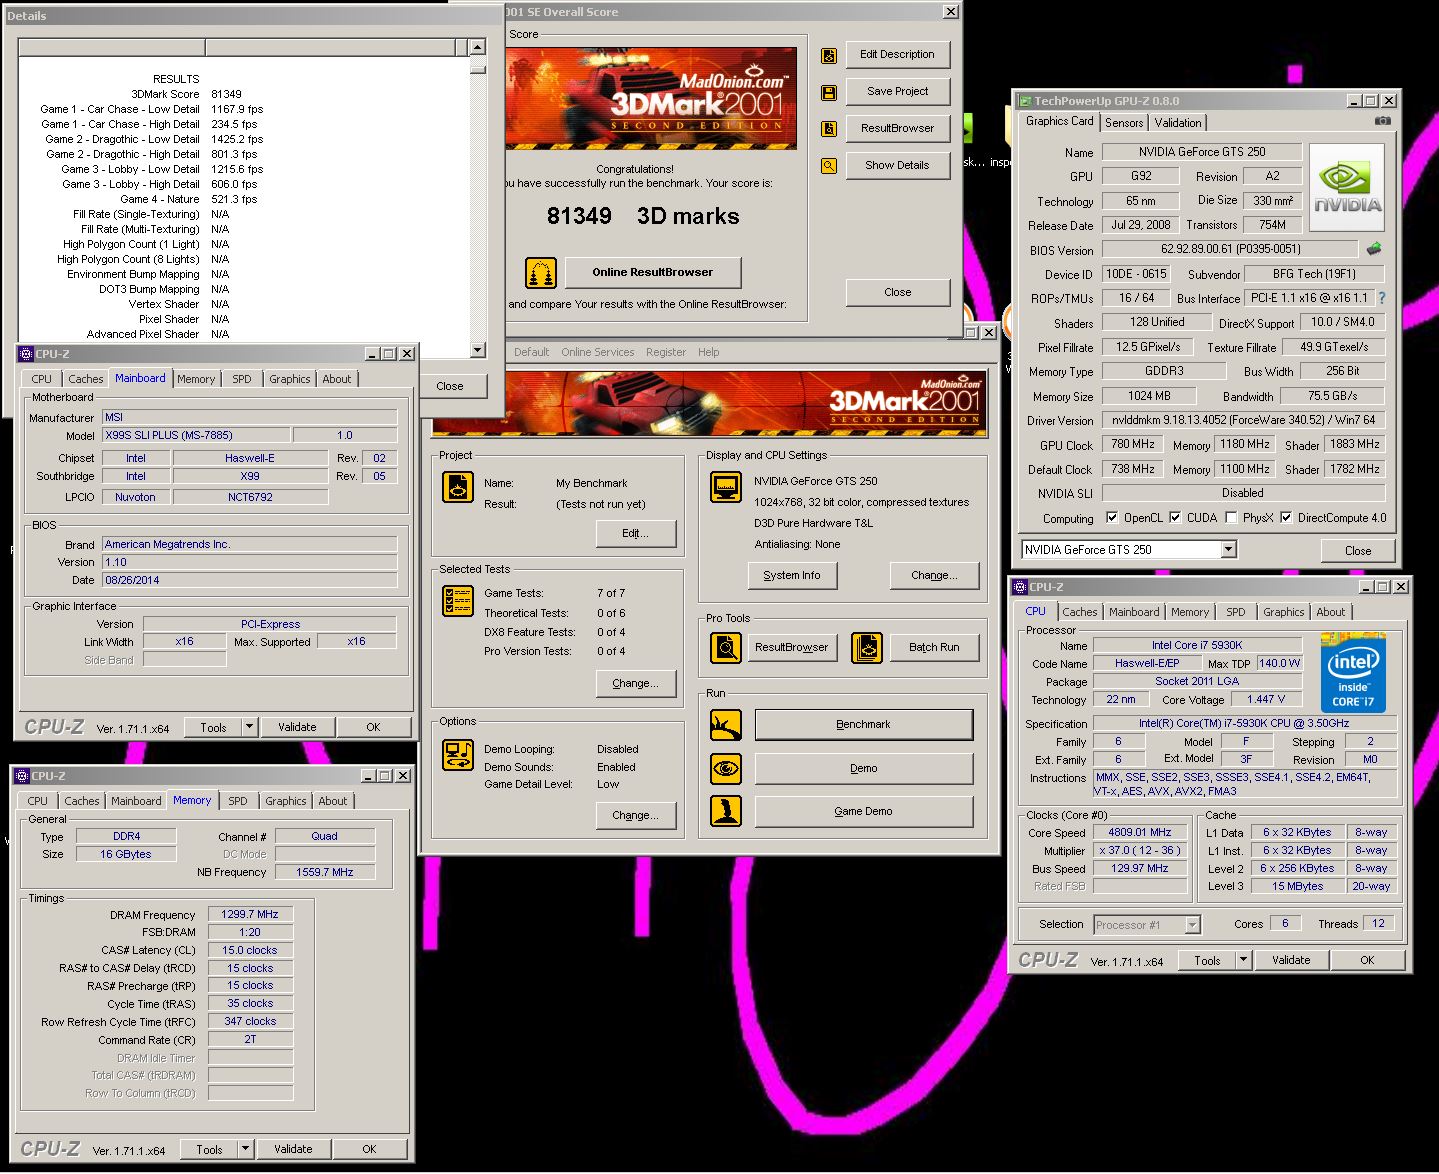Click the Edit... button under Project
The height and width of the screenshot is (1174, 1439).
(x=635, y=533)
